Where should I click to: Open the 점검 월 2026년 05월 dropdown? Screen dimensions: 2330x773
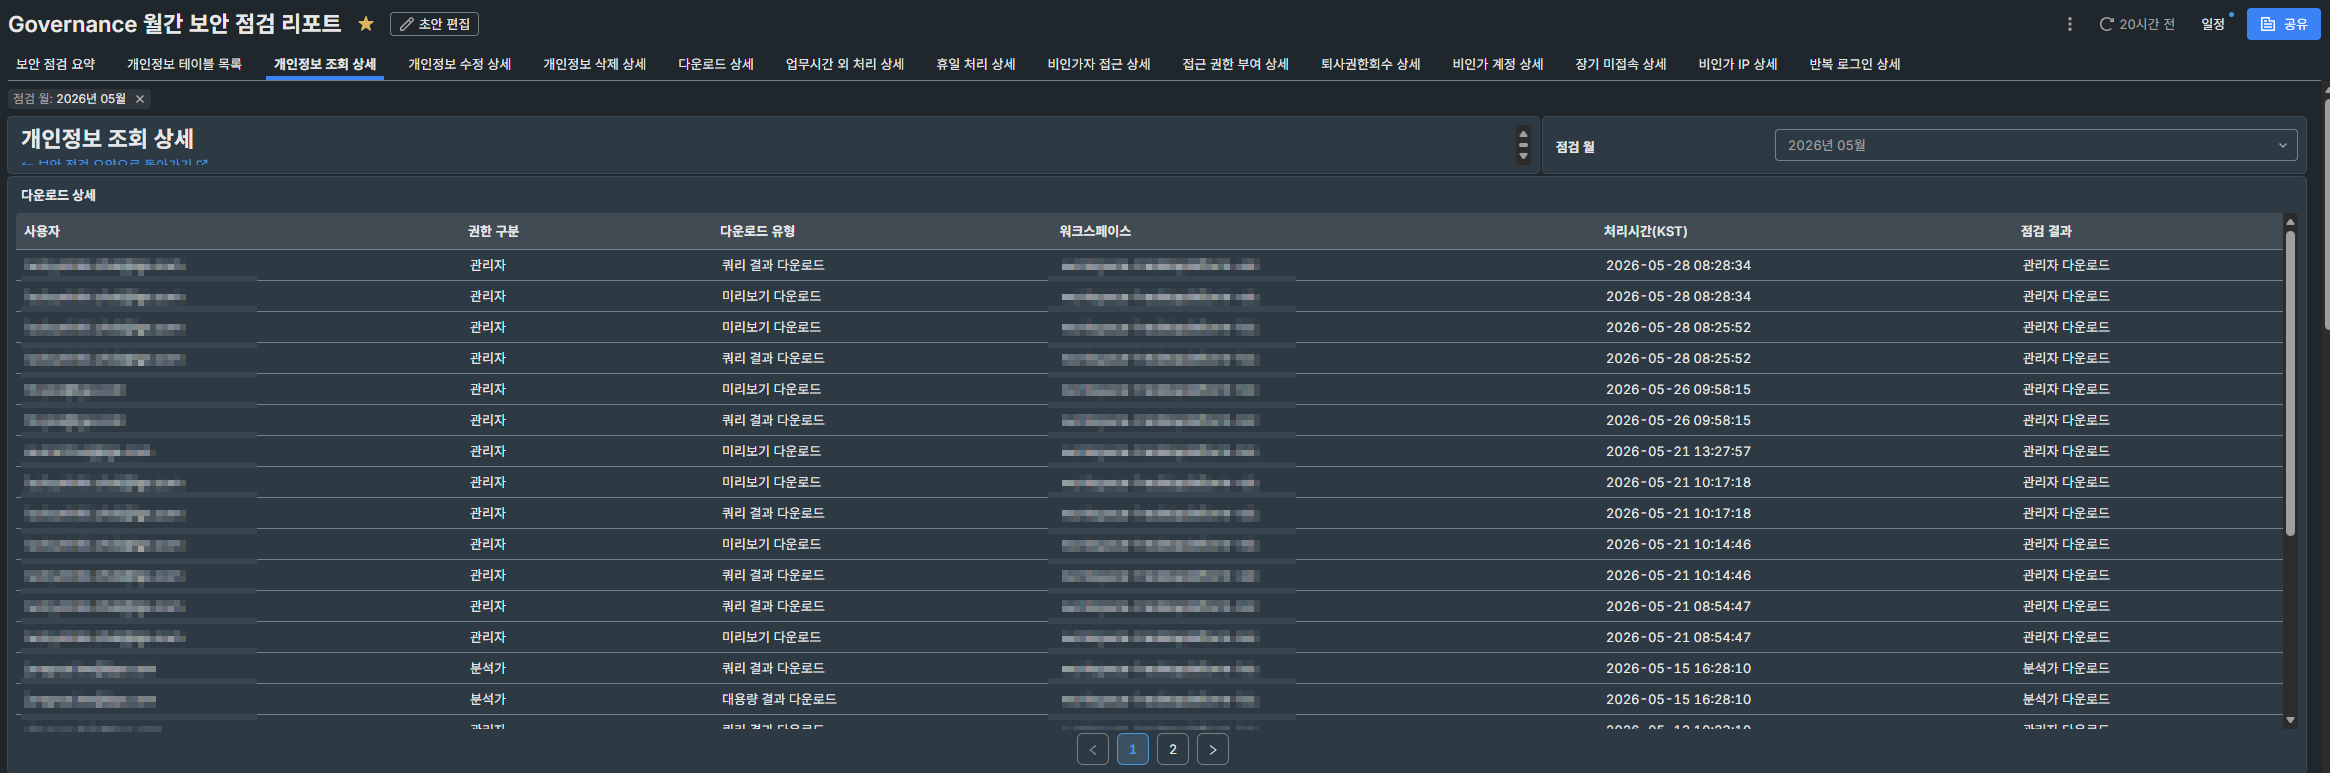click(2035, 145)
